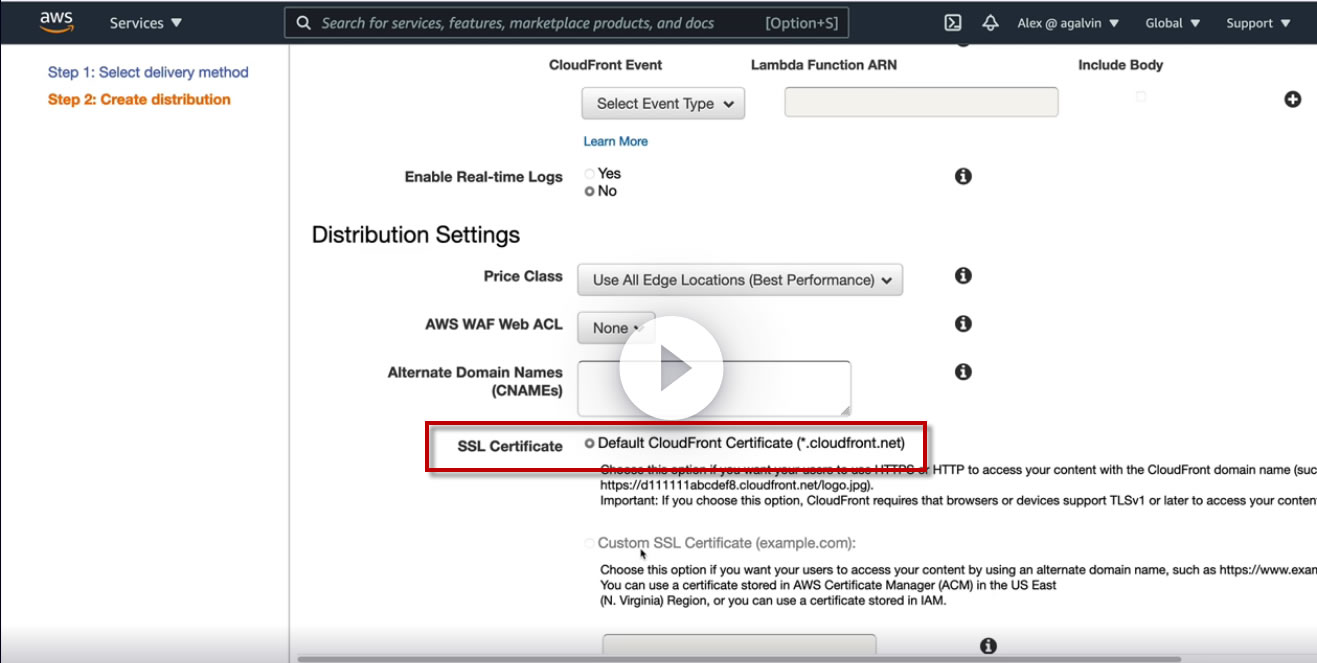Click the horizontal scrollbar at the bottom

(739, 658)
